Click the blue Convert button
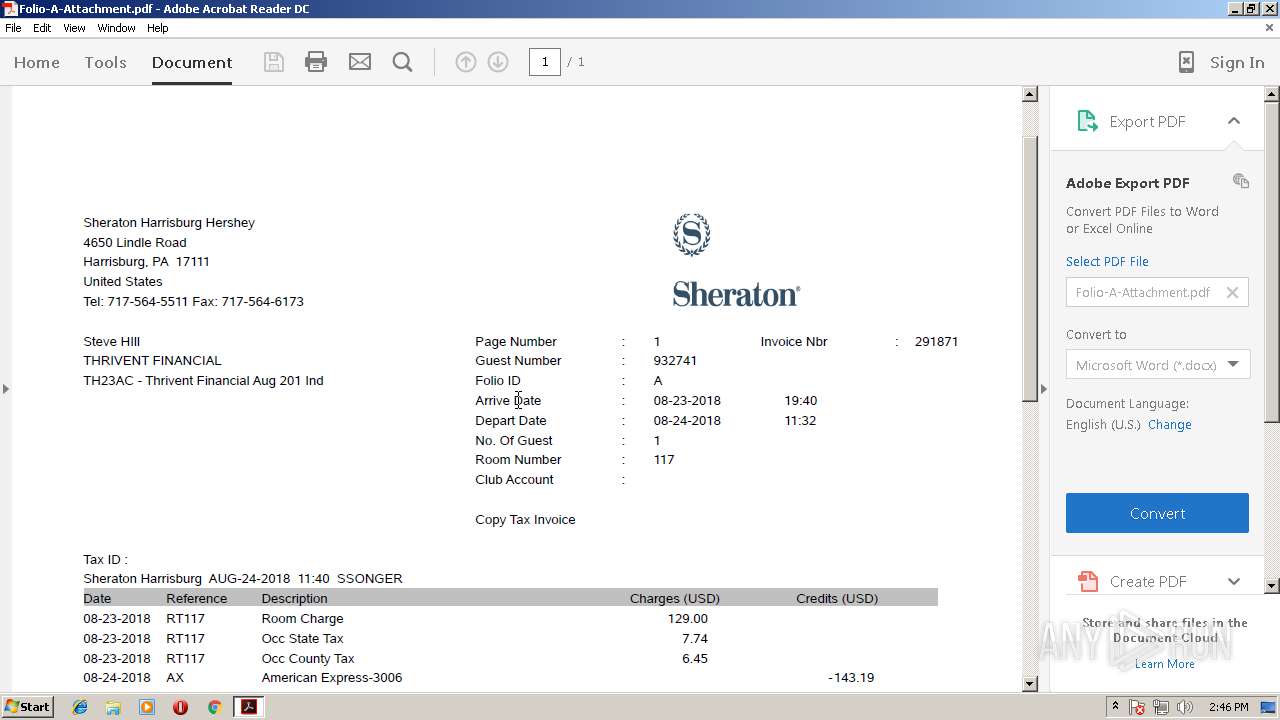 point(1157,513)
